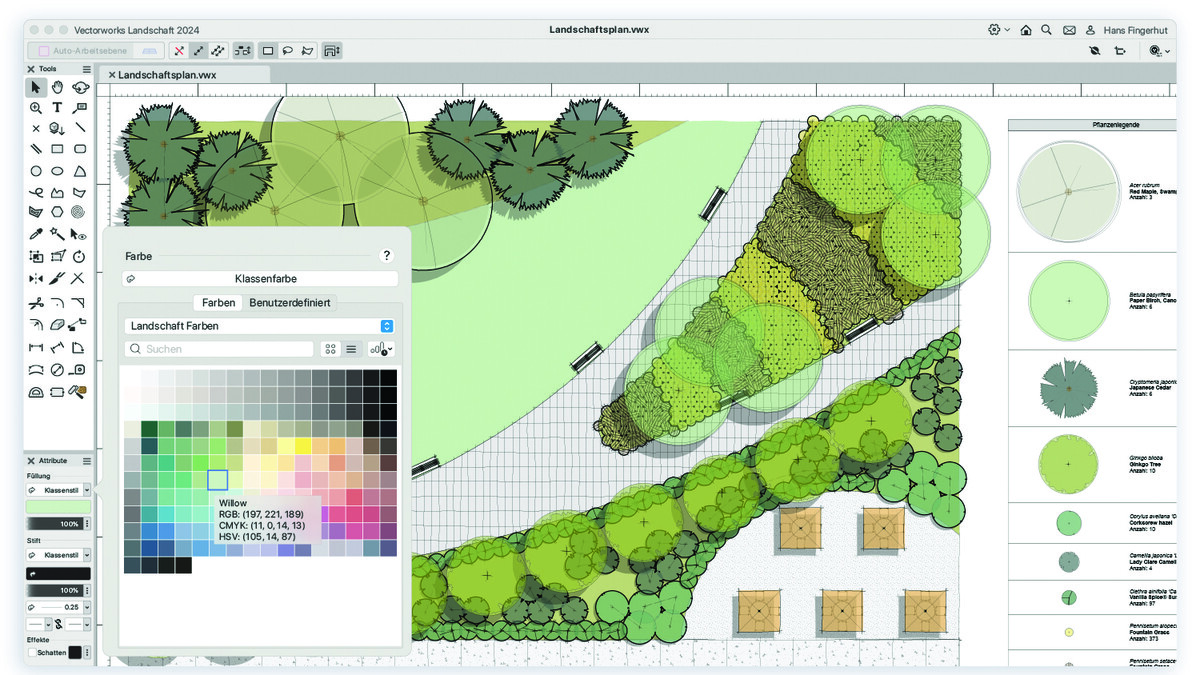Click the light green fill color preview

click(58, 507)
